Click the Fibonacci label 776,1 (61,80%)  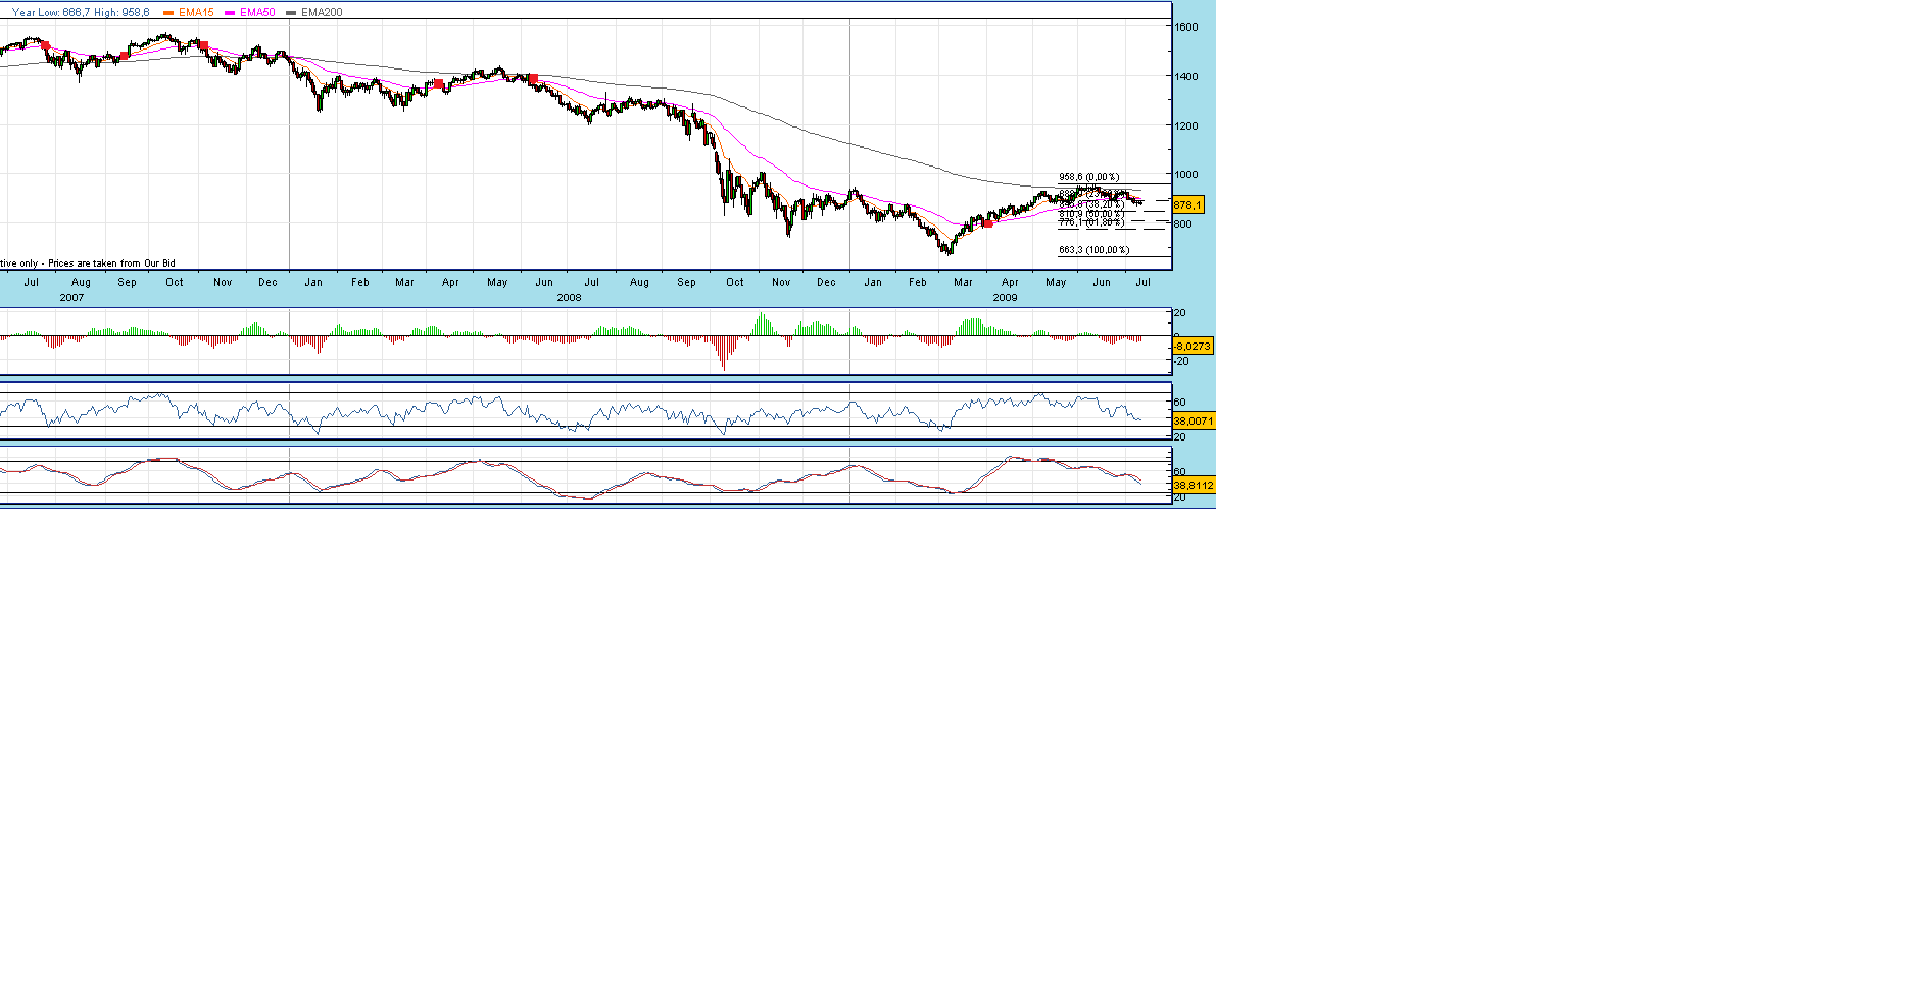point(1091,223)
